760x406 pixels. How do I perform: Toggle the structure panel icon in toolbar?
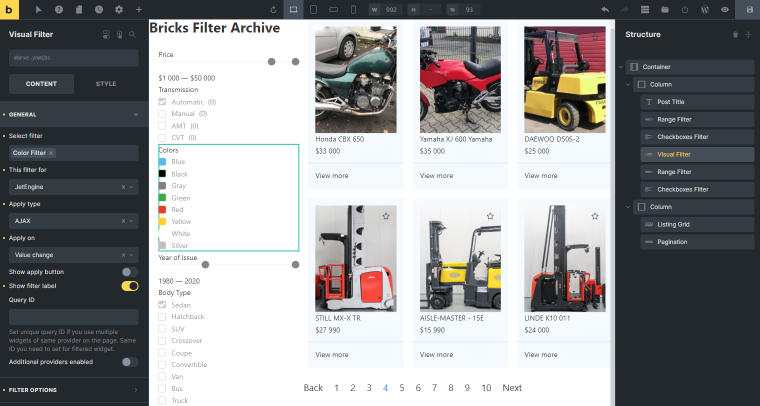tap(645, 10)
